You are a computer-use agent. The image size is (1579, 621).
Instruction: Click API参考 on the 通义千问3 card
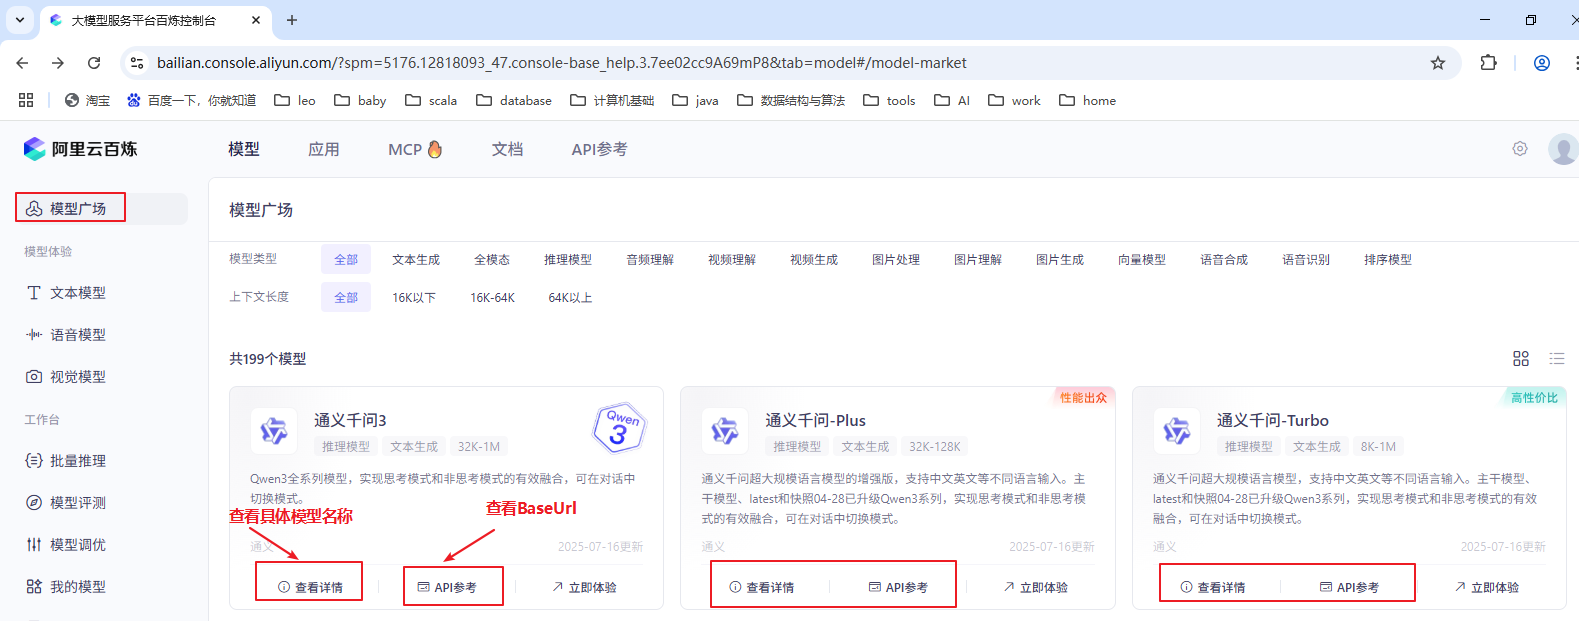click(447, 587)
